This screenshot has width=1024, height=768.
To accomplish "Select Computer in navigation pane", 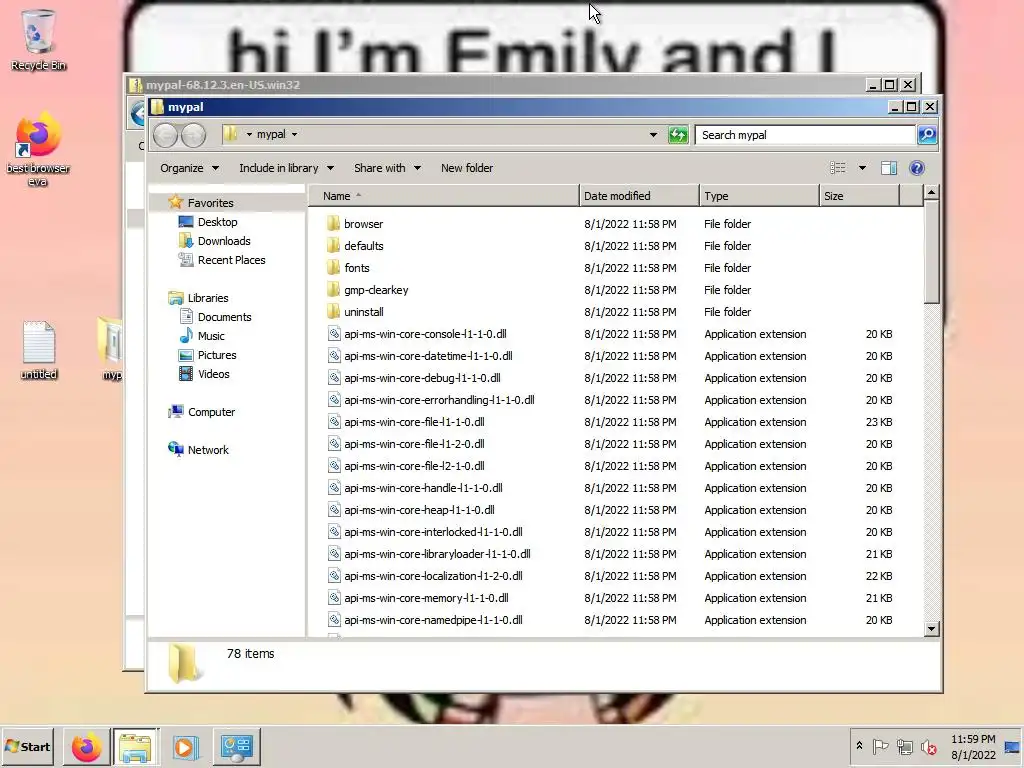I will [x=211, y=412].
